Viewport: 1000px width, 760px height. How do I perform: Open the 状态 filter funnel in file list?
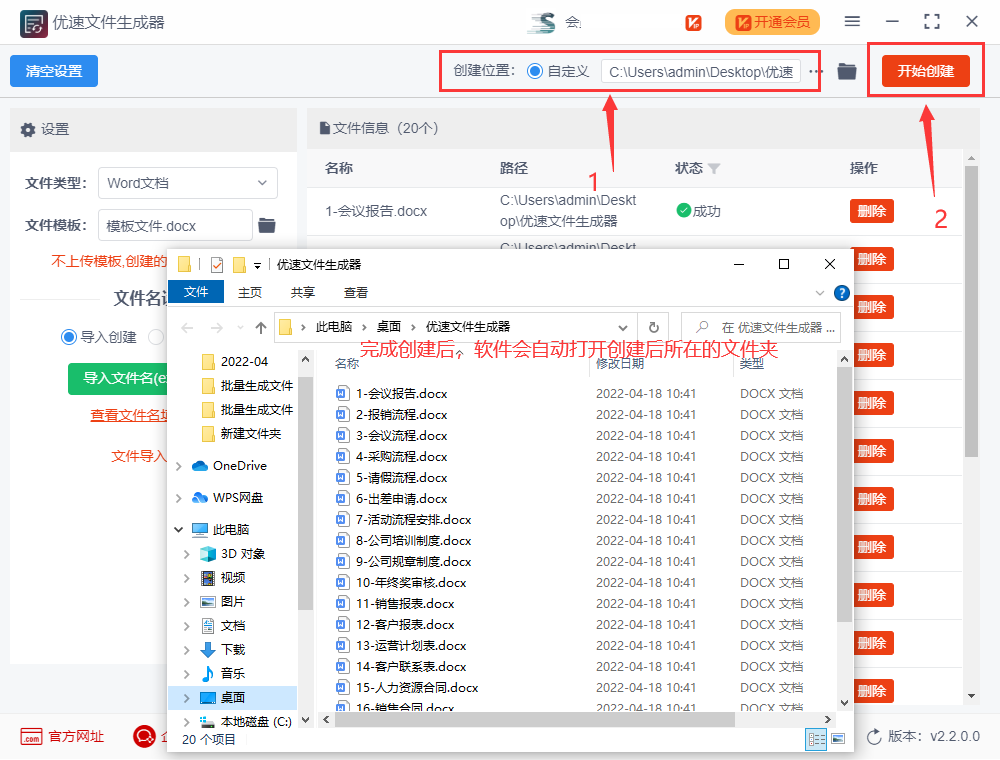[712, 169]
